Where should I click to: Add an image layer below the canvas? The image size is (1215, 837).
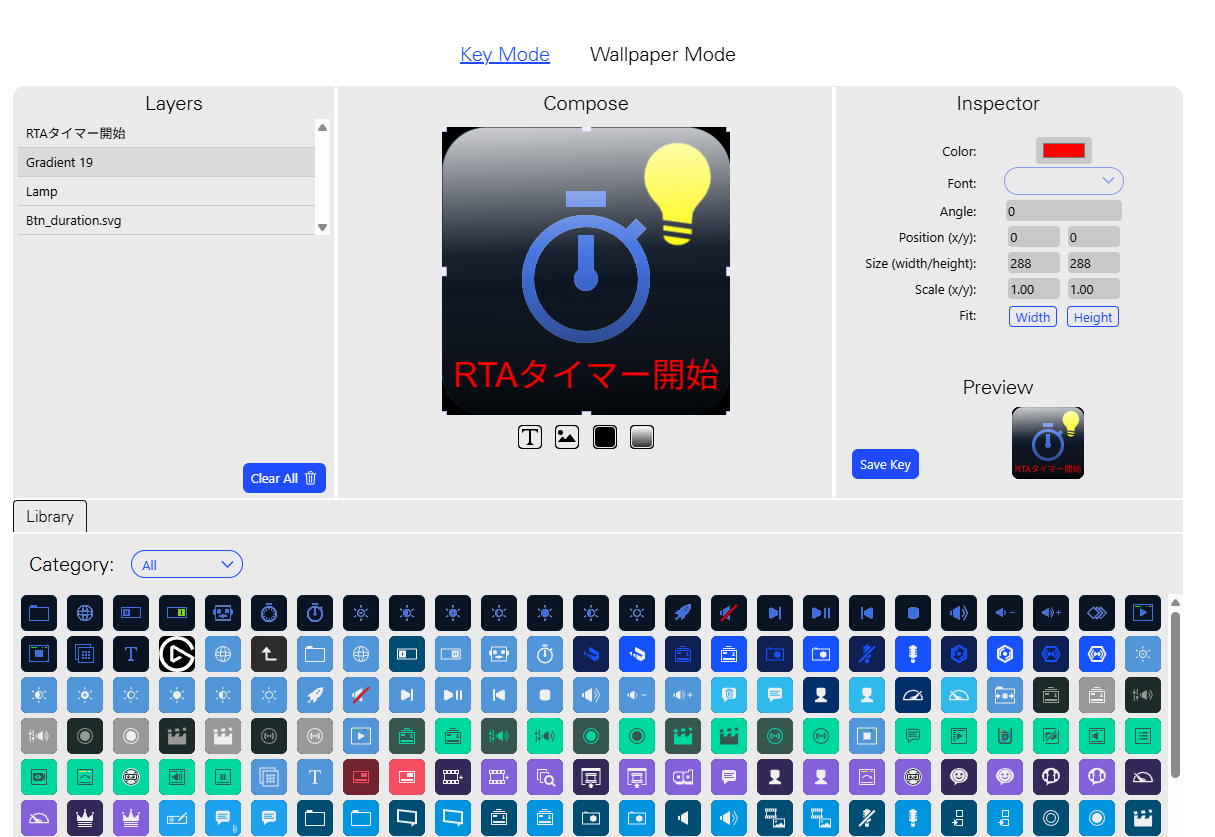pyautogui.click(x=567, y=437)
